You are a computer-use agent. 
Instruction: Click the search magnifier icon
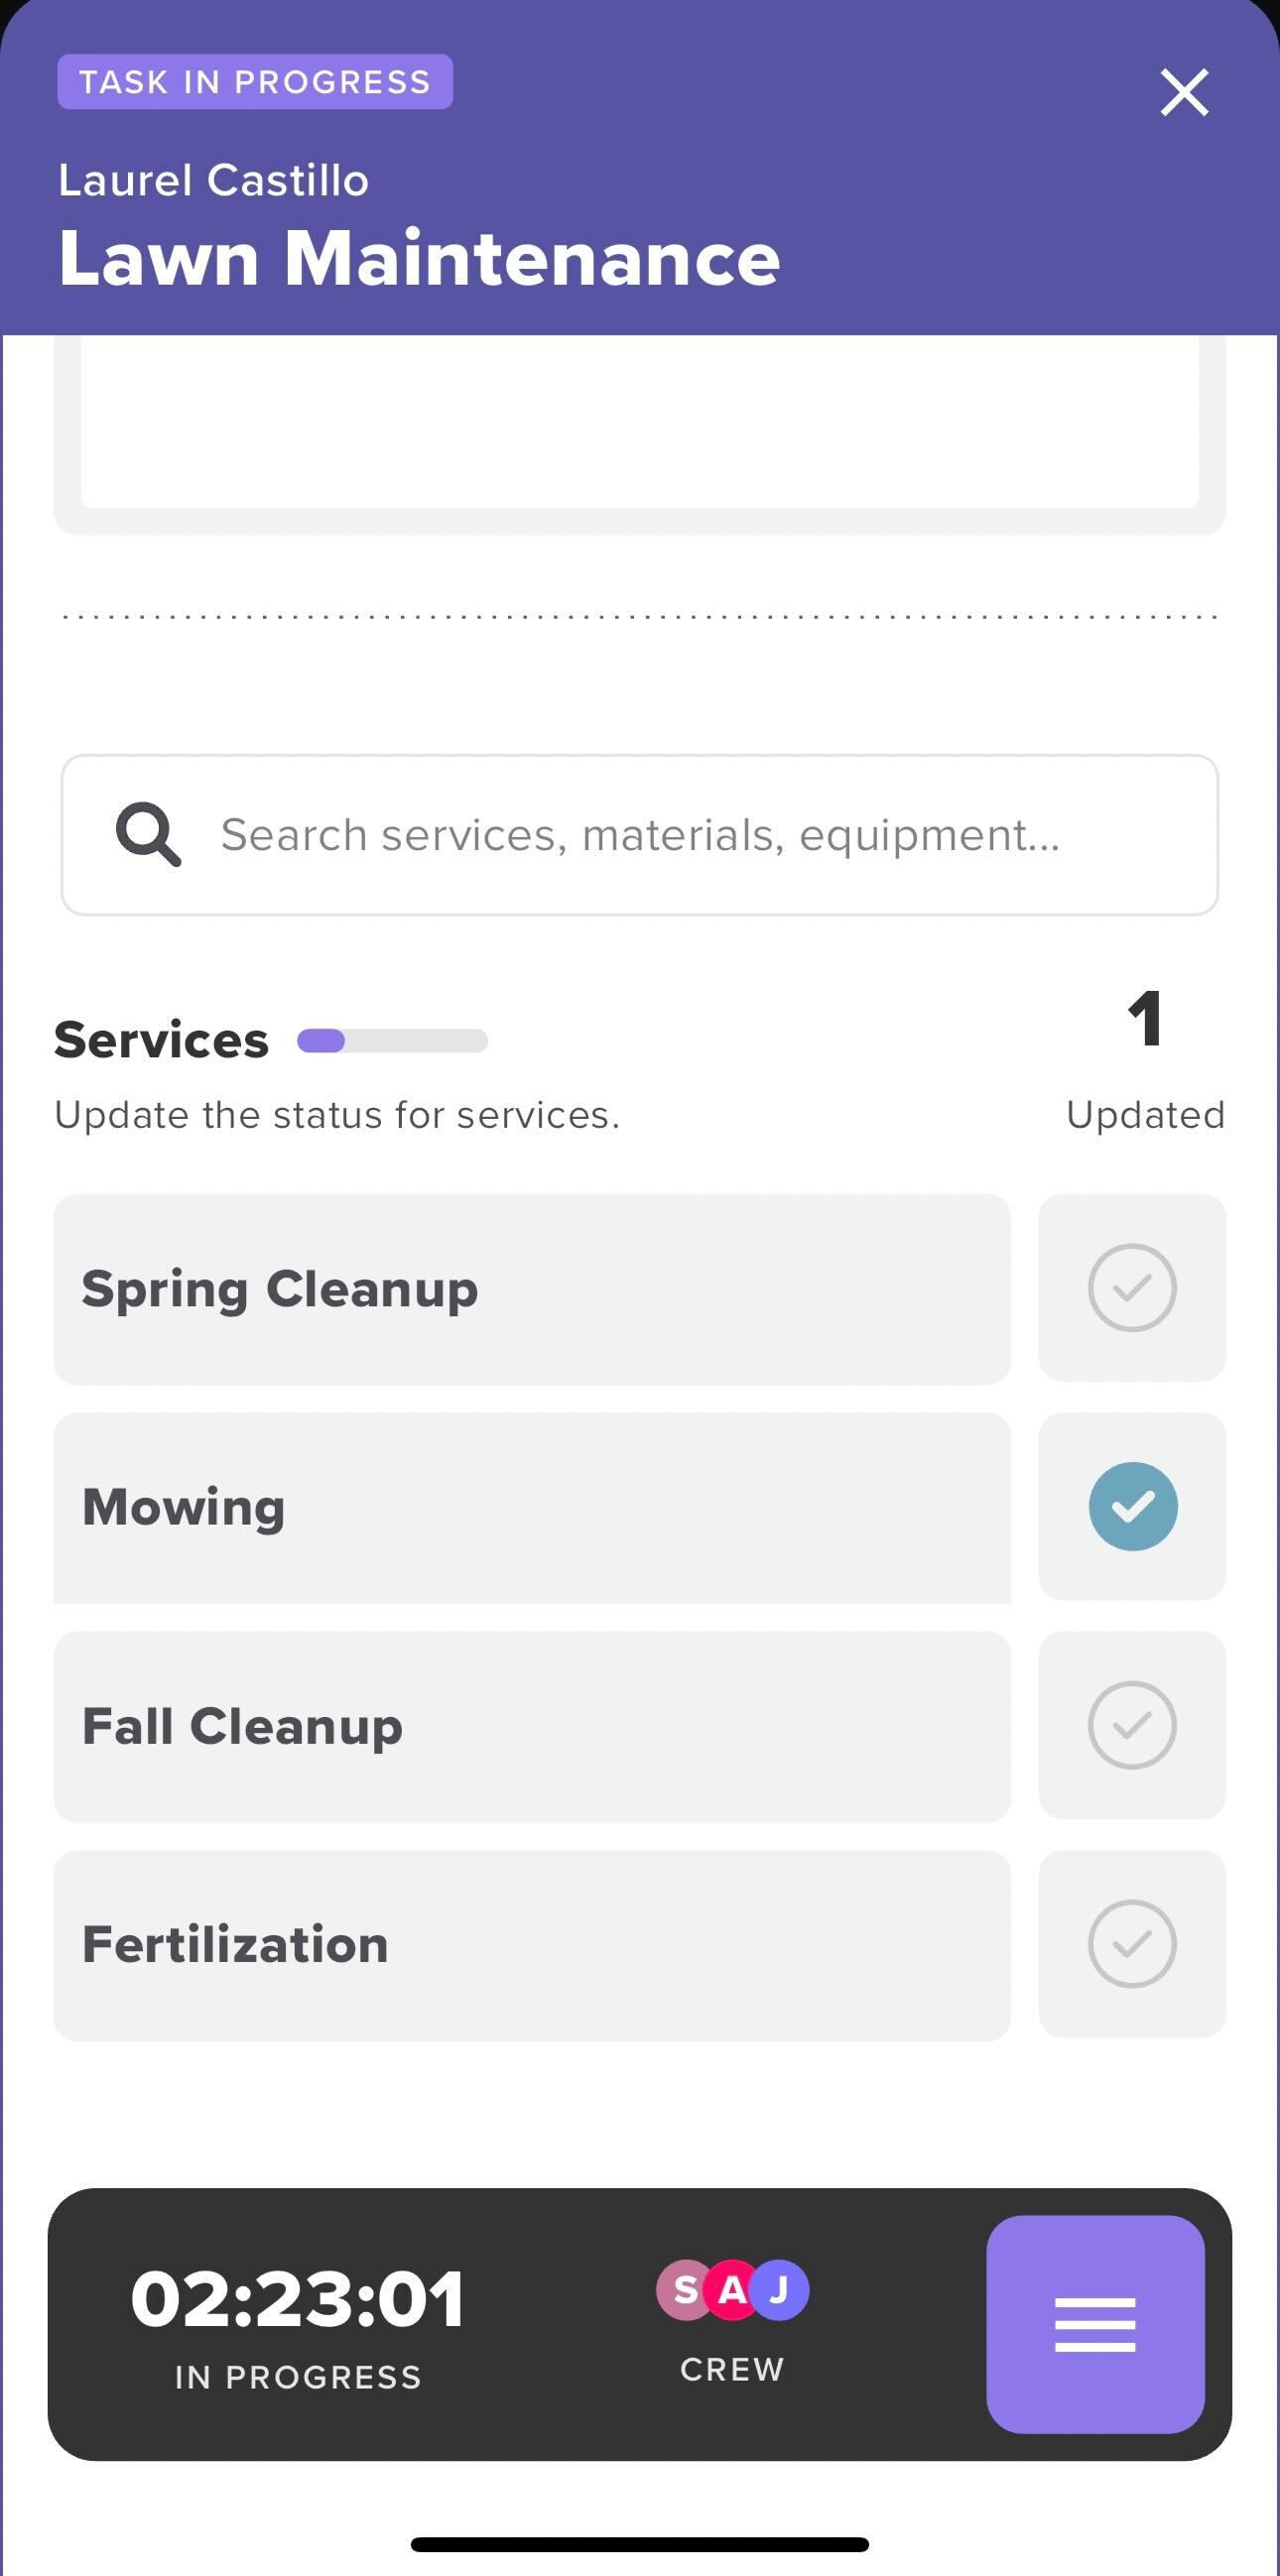tap(148, 834)
